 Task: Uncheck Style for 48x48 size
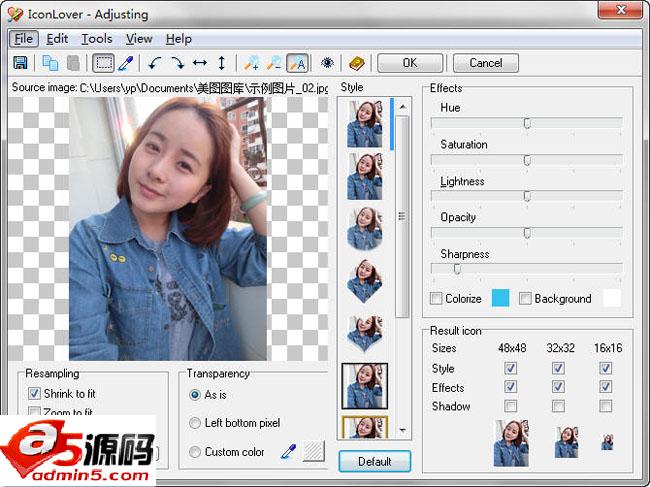(510, 368)
